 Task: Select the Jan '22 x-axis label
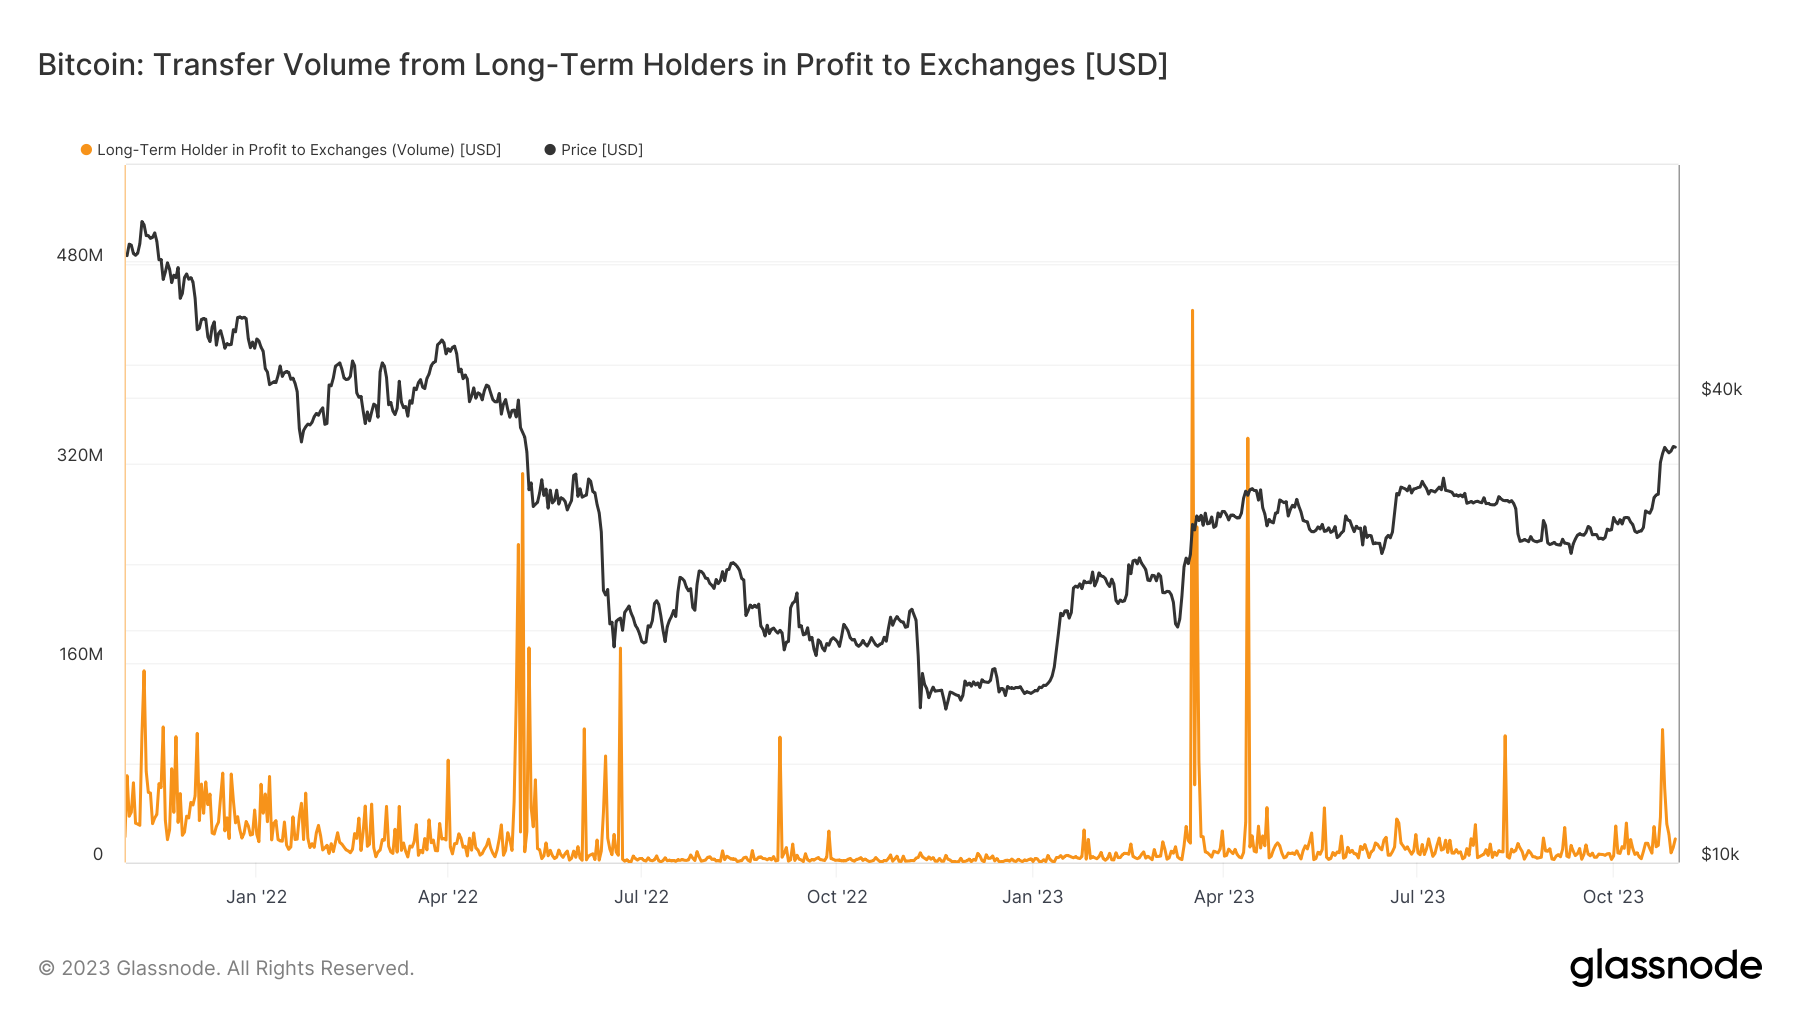[256, 897]
